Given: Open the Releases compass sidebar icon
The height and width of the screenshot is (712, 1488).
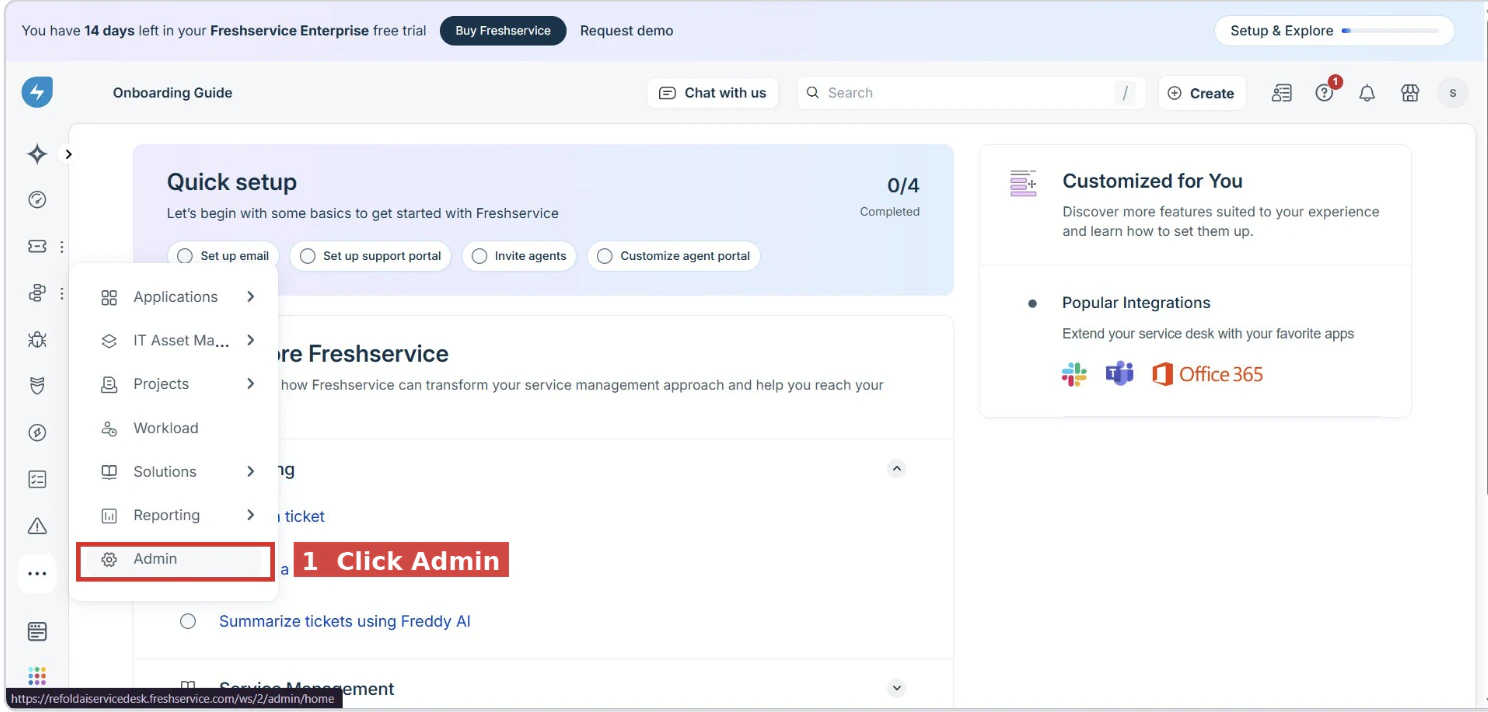Looking at the screenshot, I should 37,433.
